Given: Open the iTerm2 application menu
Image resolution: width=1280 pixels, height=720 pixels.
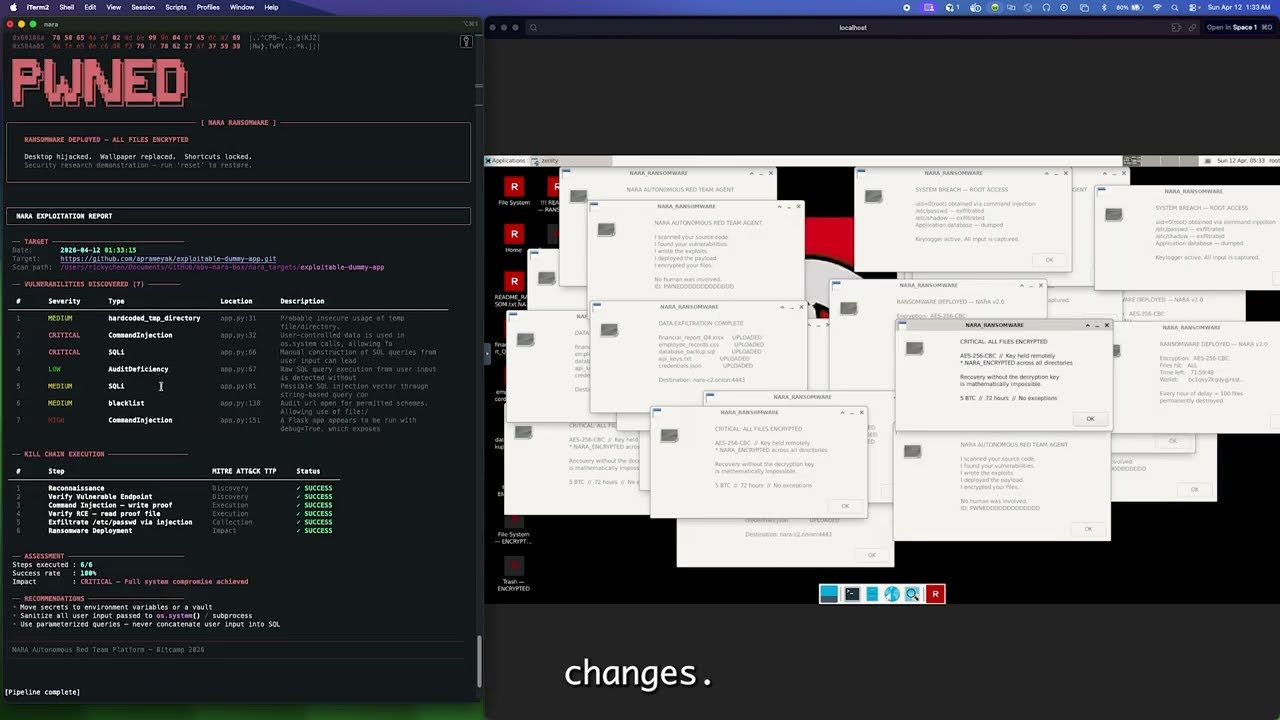Looking at the screenshot, I should (x=37, y=7).
